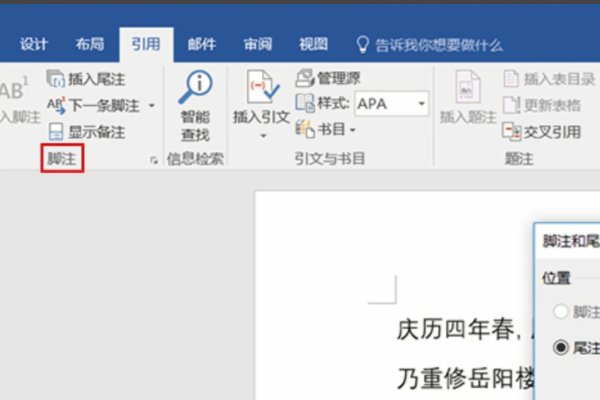Screen dimensions: 600x400
Task: Click the Tell Me lightbulb icon
Action: [x=362, y=45]
